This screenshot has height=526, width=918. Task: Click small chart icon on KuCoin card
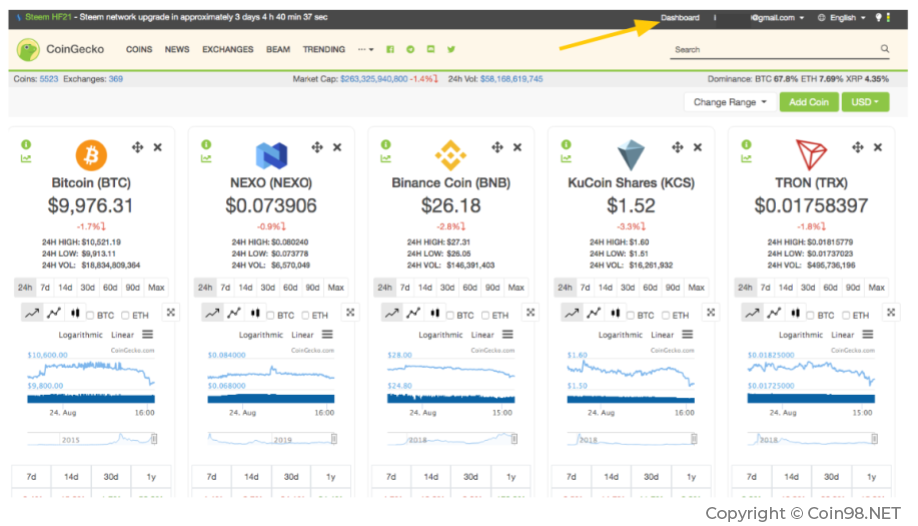tap(566, 159)
